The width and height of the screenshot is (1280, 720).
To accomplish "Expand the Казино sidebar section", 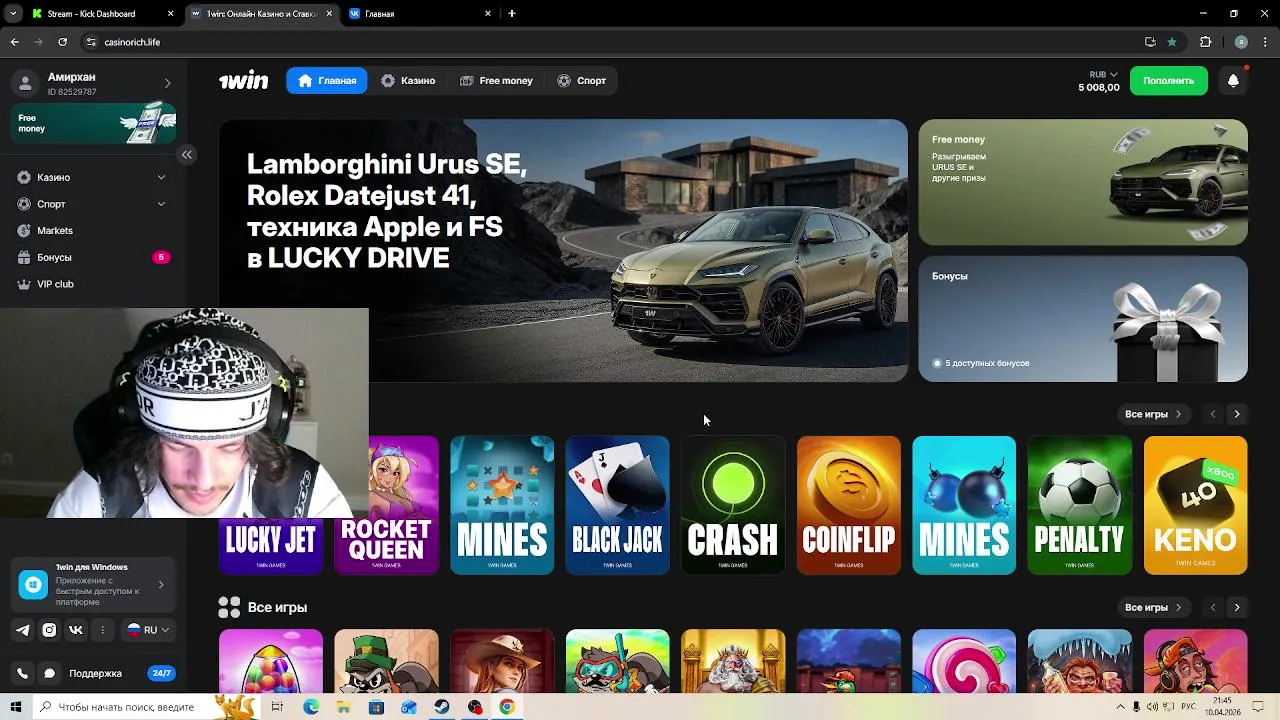I will 161,177.
